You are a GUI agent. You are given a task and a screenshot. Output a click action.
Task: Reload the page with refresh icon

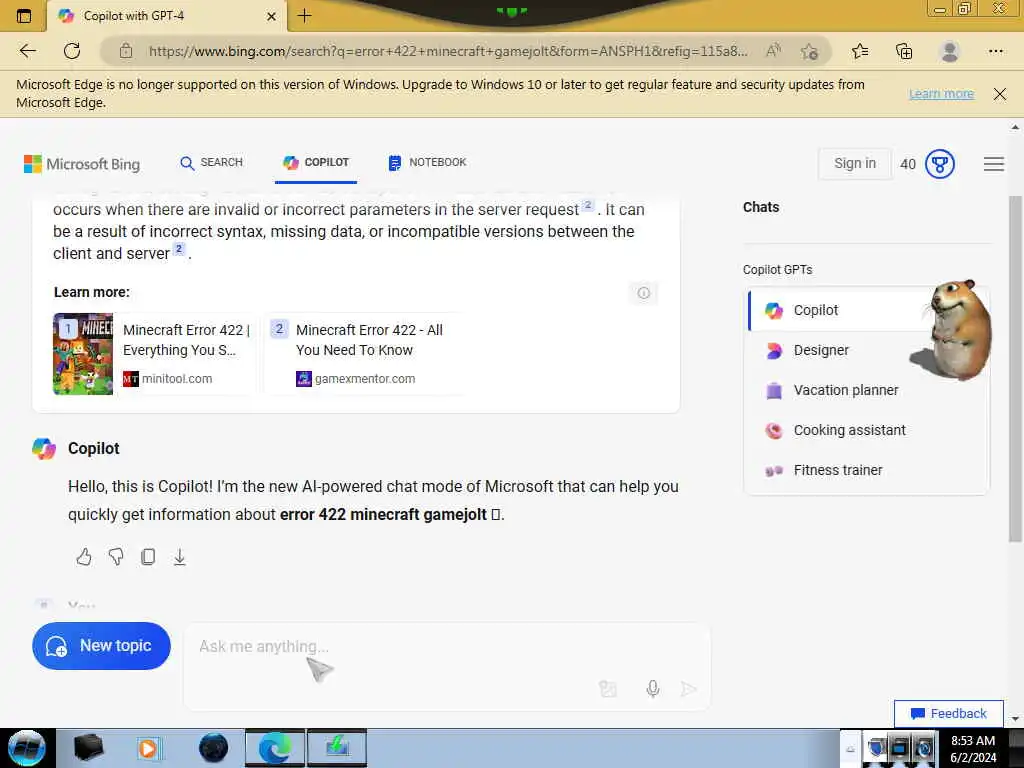72,51
